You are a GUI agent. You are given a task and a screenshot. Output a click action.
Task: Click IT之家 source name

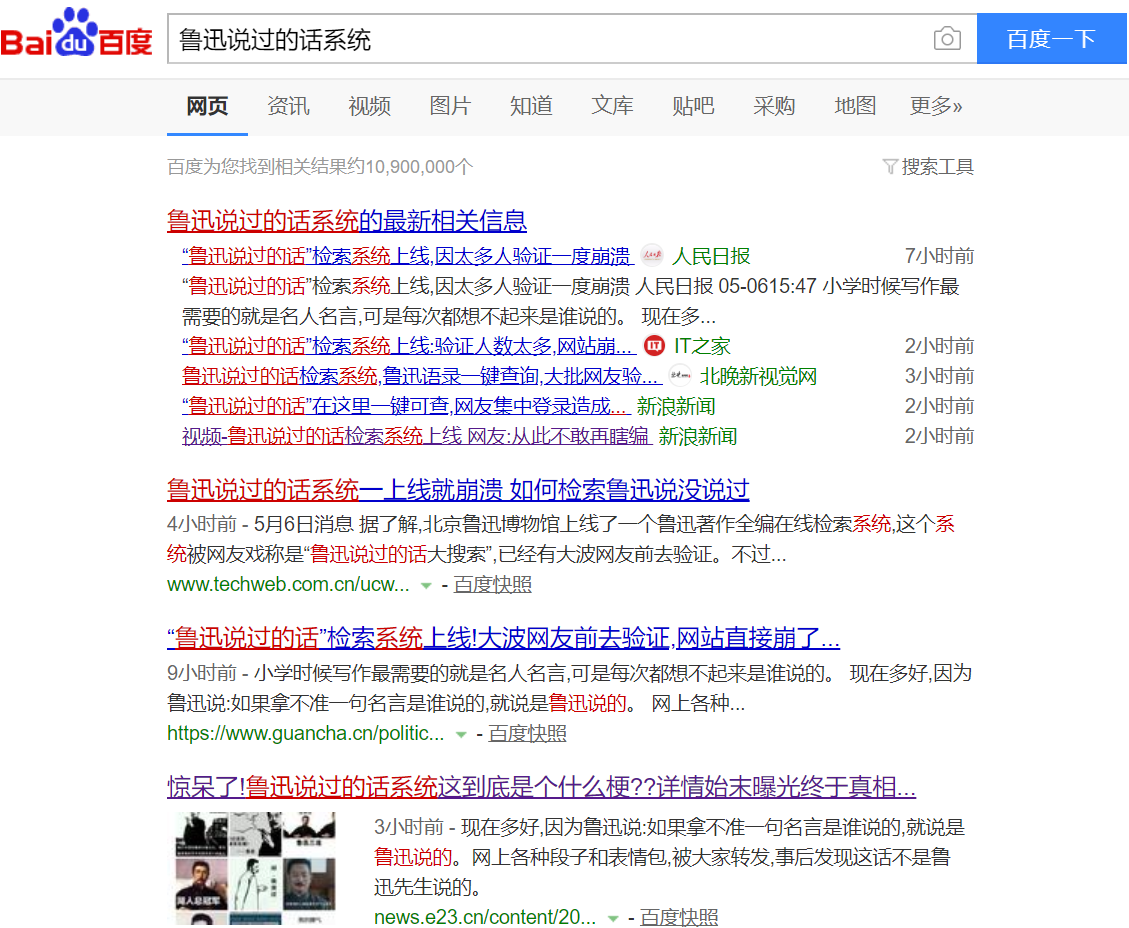point(702,346)
